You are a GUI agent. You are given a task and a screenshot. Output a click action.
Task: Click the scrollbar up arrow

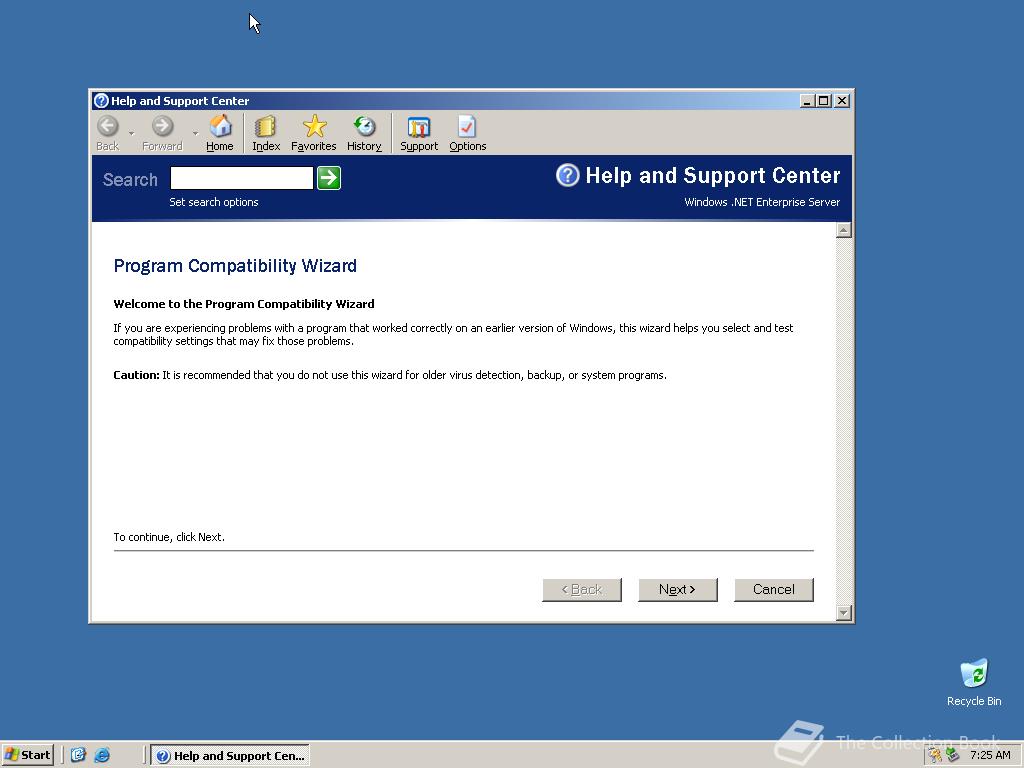(844, 230)
